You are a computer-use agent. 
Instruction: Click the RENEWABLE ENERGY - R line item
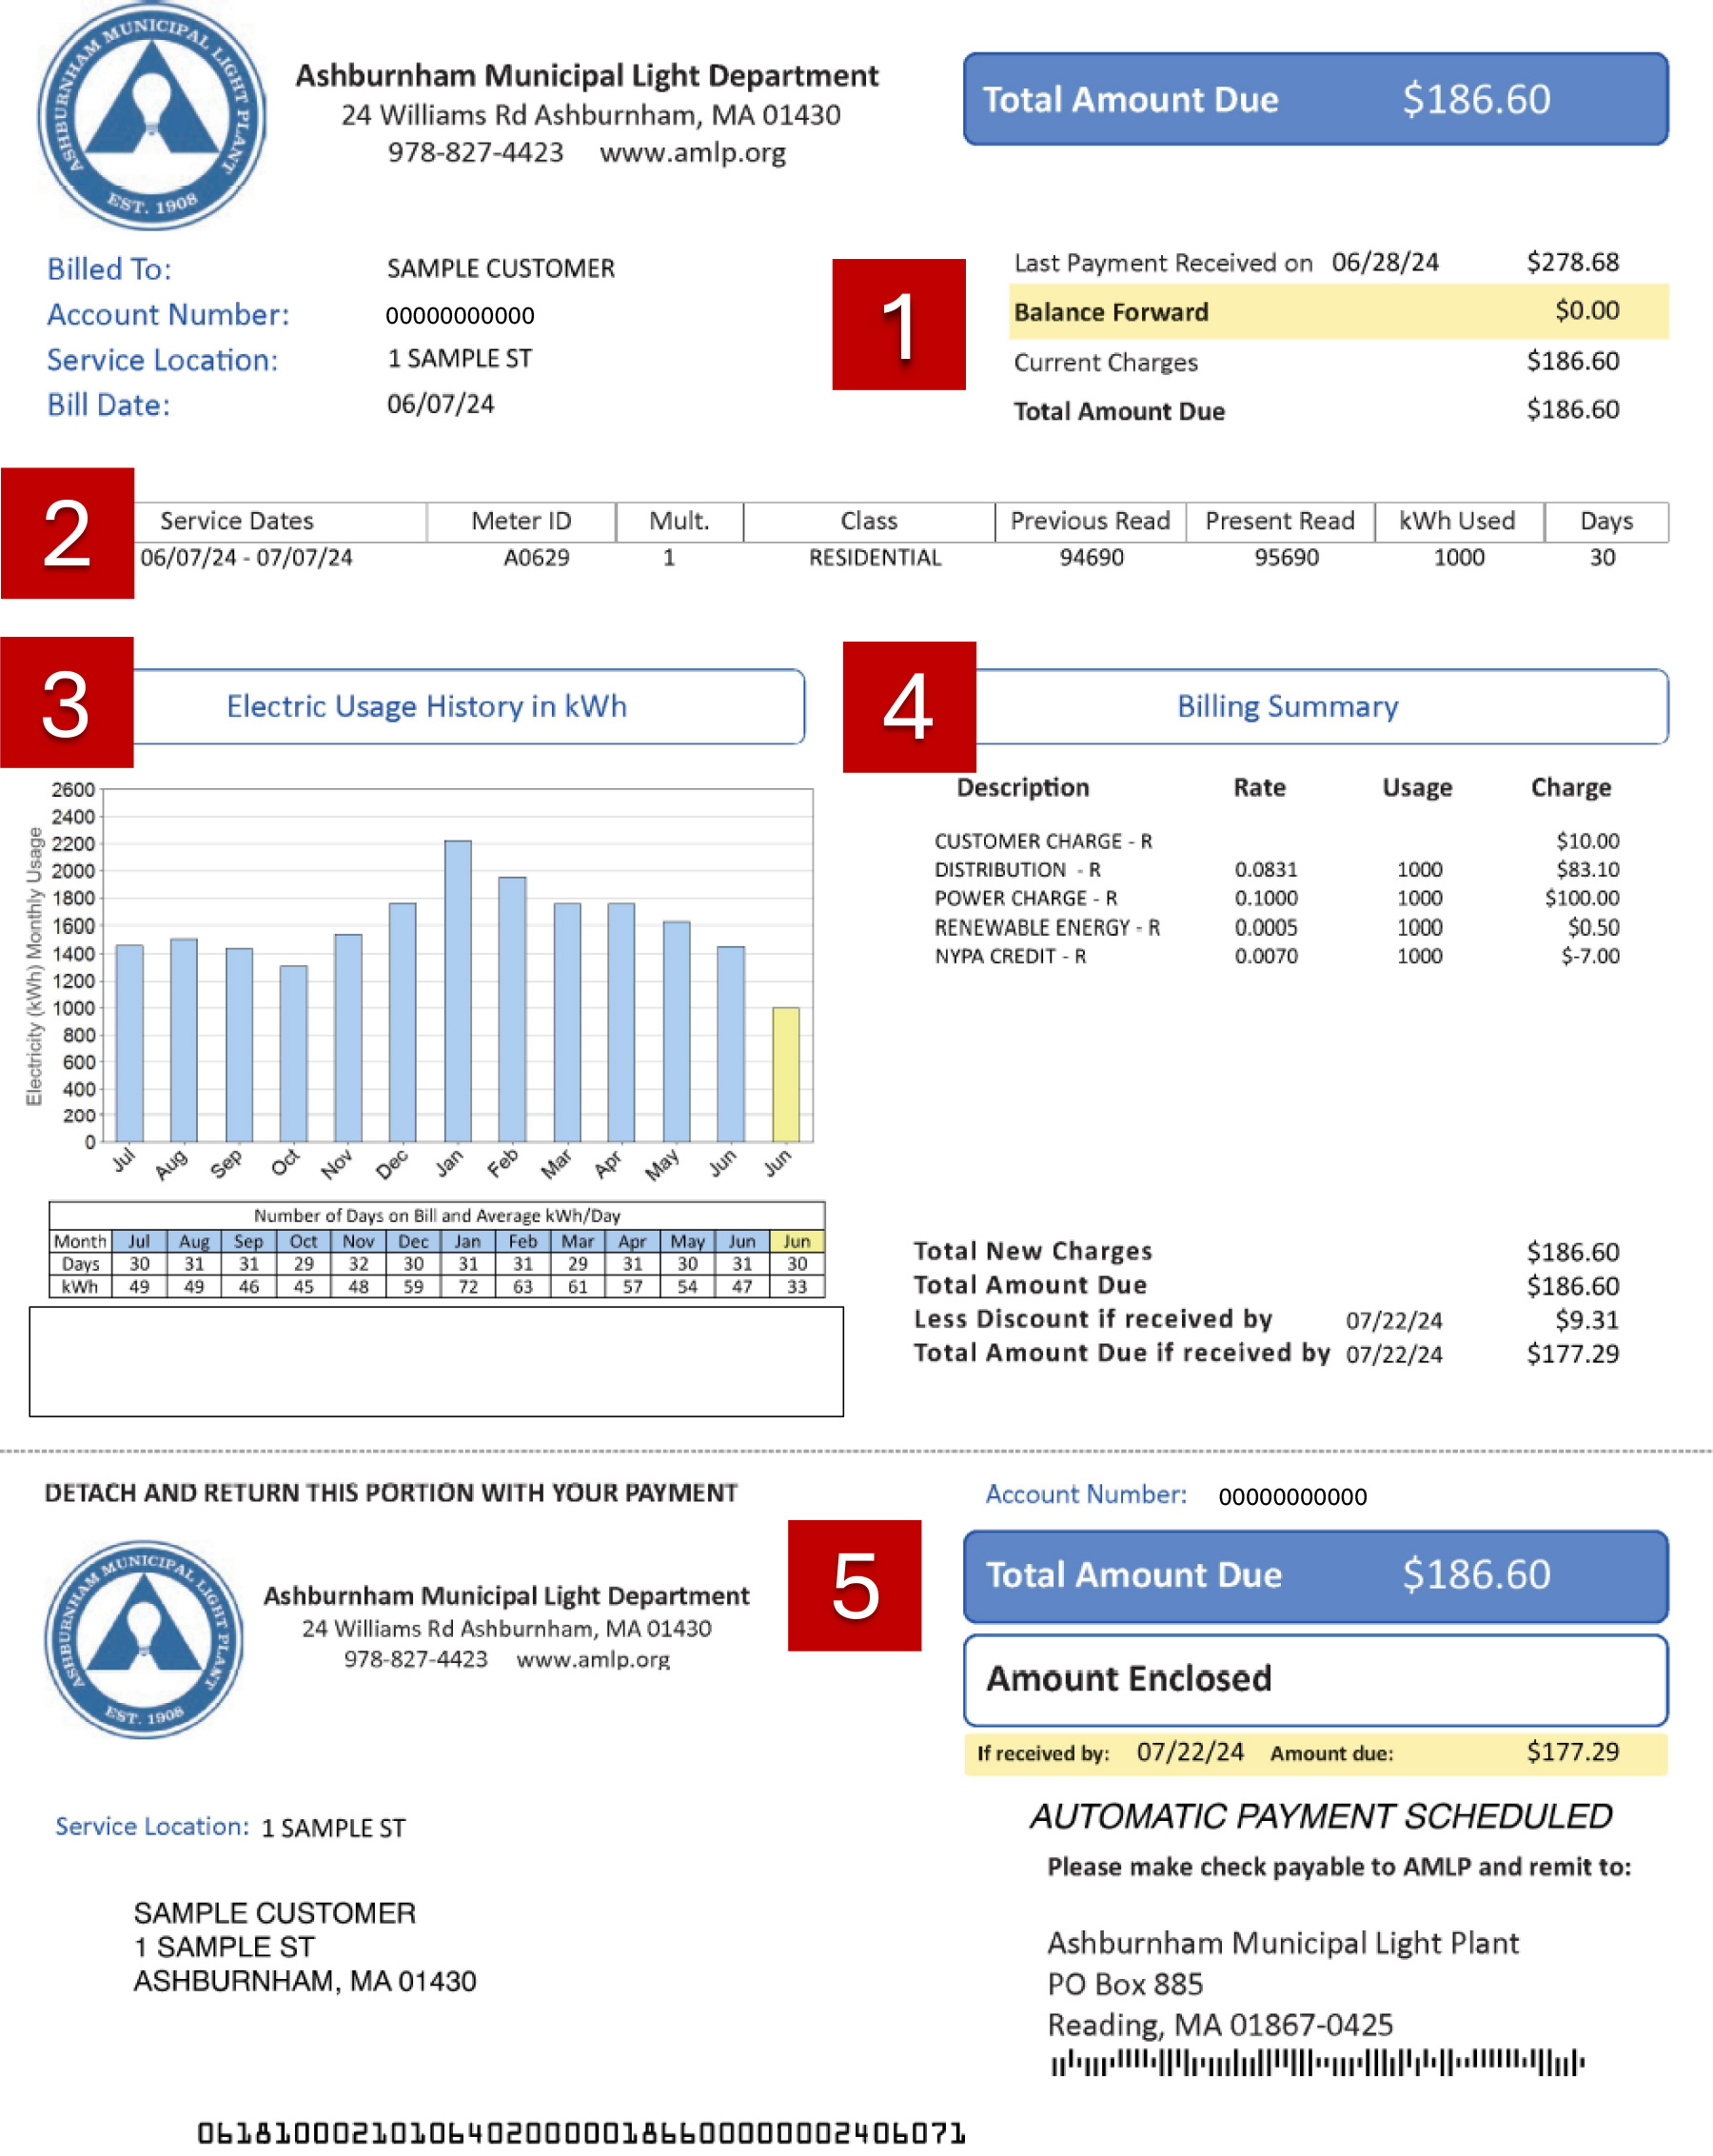coord(1047,927)
